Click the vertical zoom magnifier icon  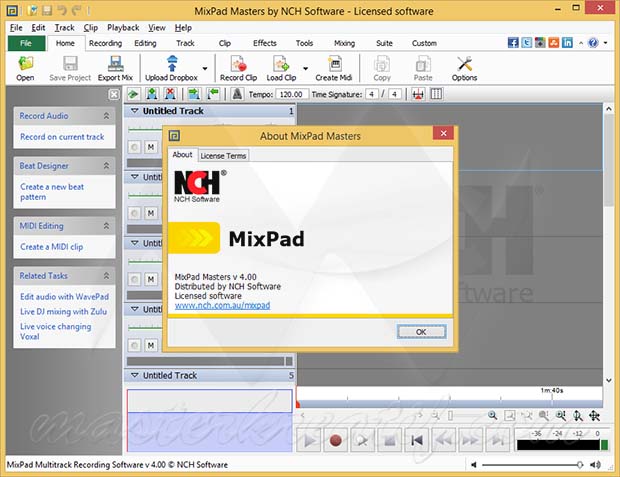578,415
